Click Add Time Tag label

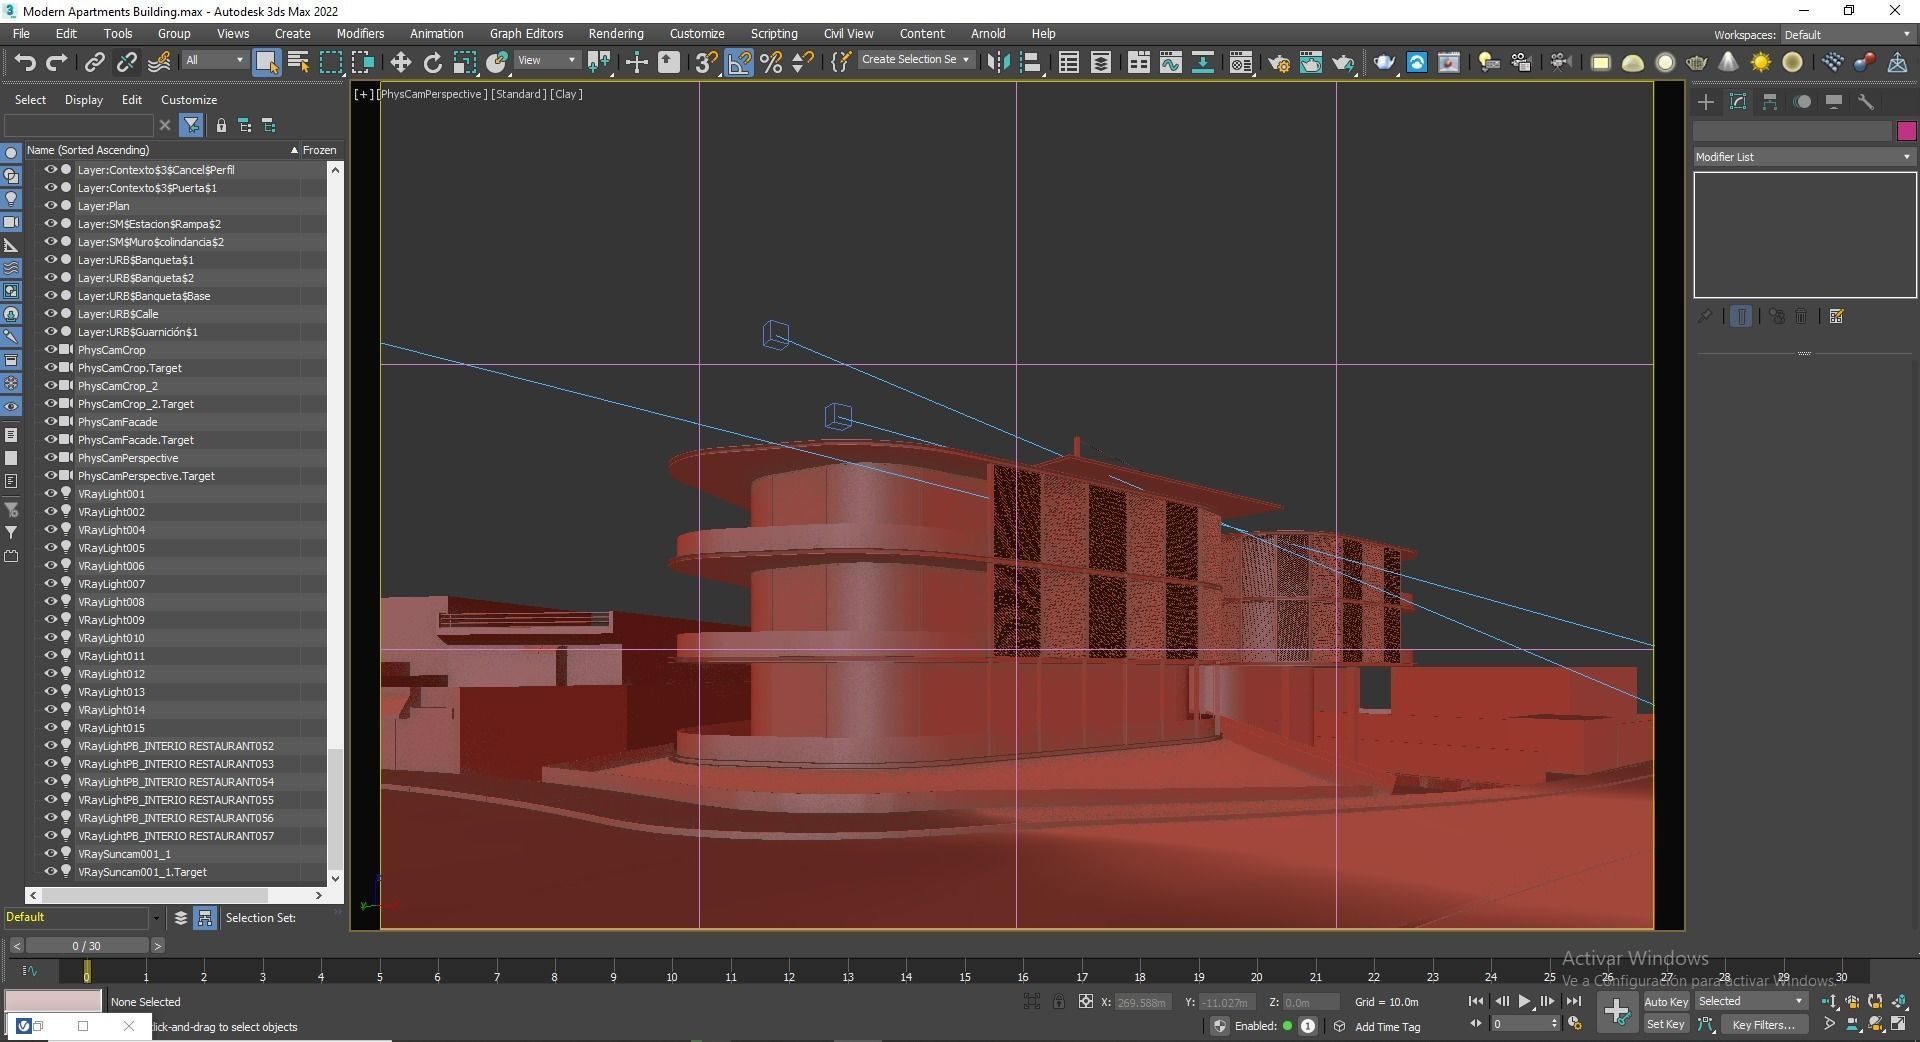click(x=1388, y=1027)
